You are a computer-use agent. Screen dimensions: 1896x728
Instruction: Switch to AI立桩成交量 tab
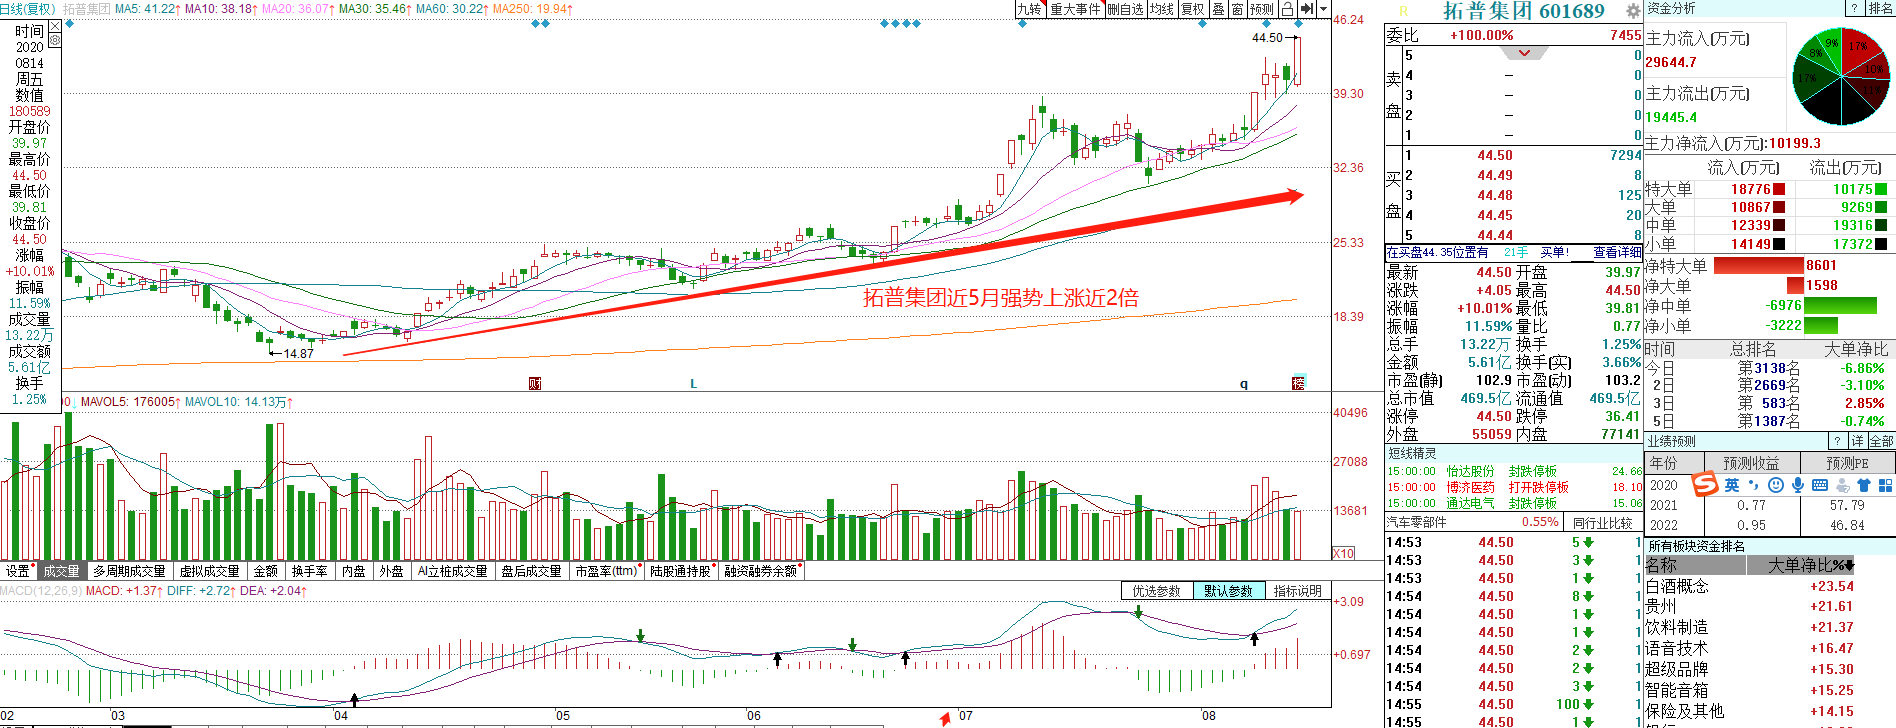coord(453,571)
